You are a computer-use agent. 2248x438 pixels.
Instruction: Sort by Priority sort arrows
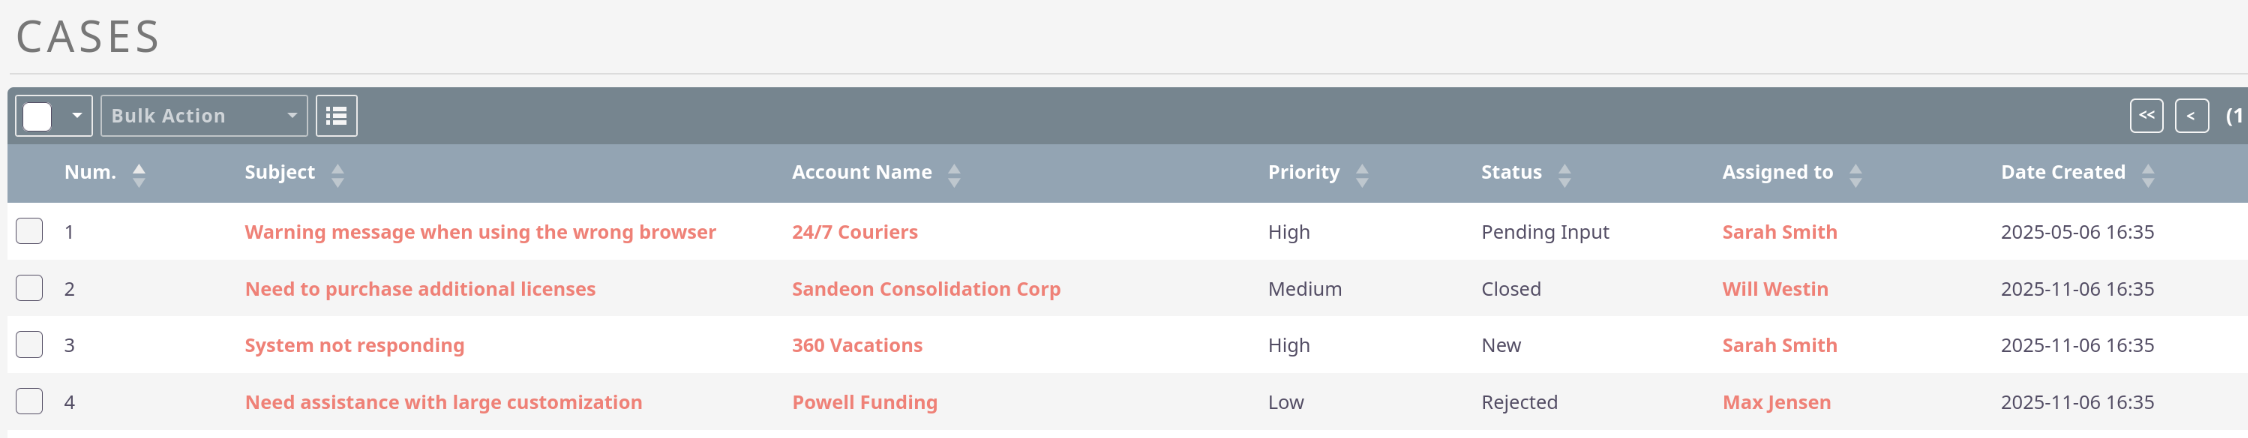[x=1362, y=175]
